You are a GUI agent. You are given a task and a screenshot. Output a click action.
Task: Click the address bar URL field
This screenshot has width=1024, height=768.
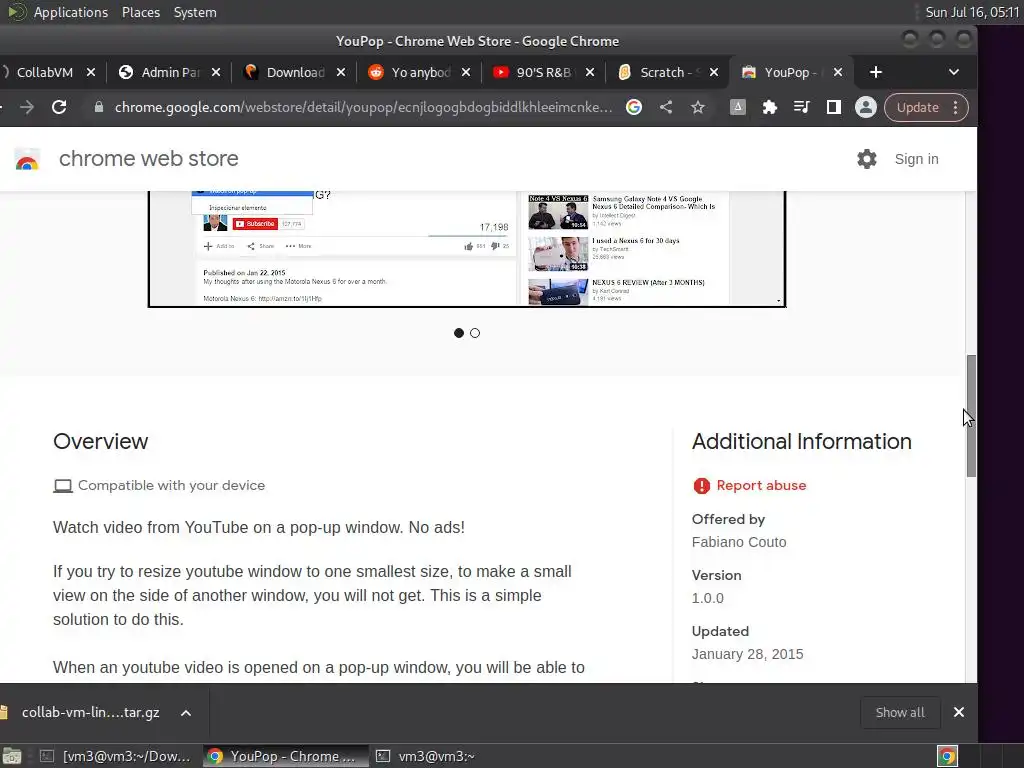pos(363,107)
